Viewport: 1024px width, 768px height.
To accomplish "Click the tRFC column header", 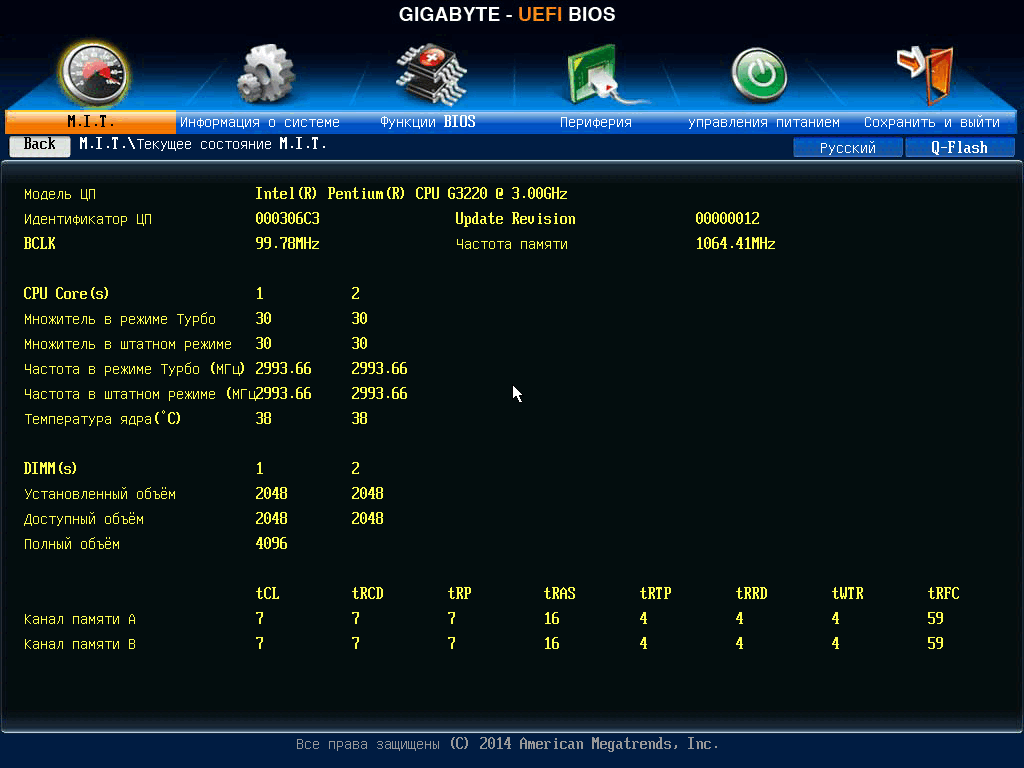I will (x=943, y=593).
